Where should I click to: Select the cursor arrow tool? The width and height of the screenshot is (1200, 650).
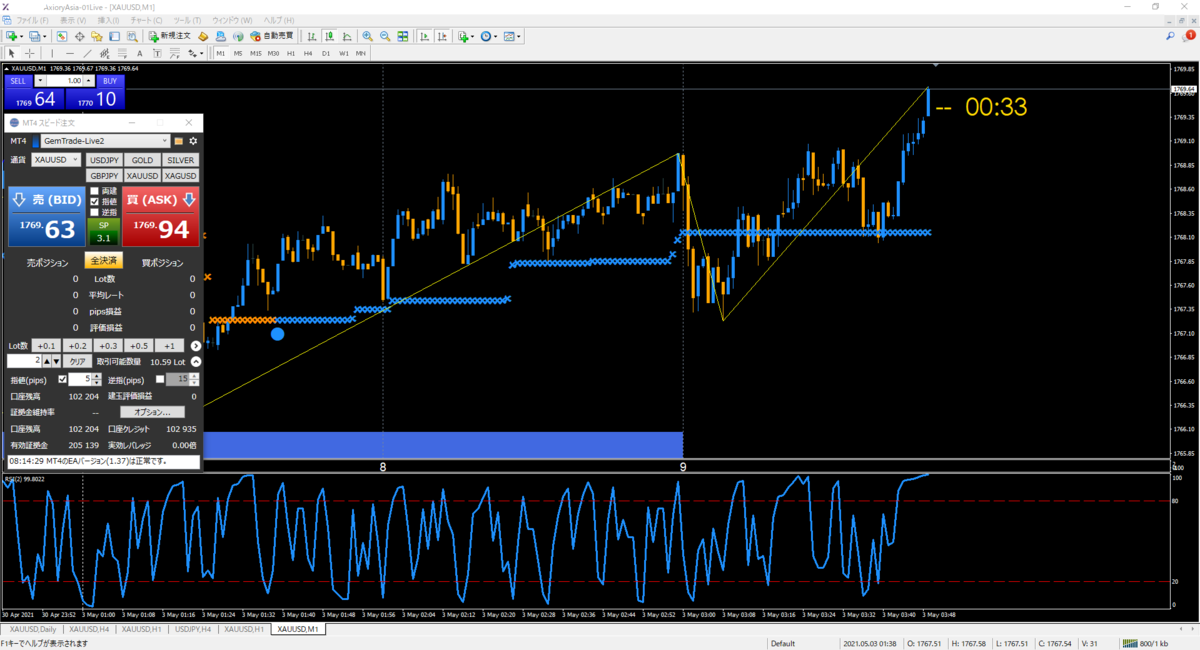click(11, 53)
